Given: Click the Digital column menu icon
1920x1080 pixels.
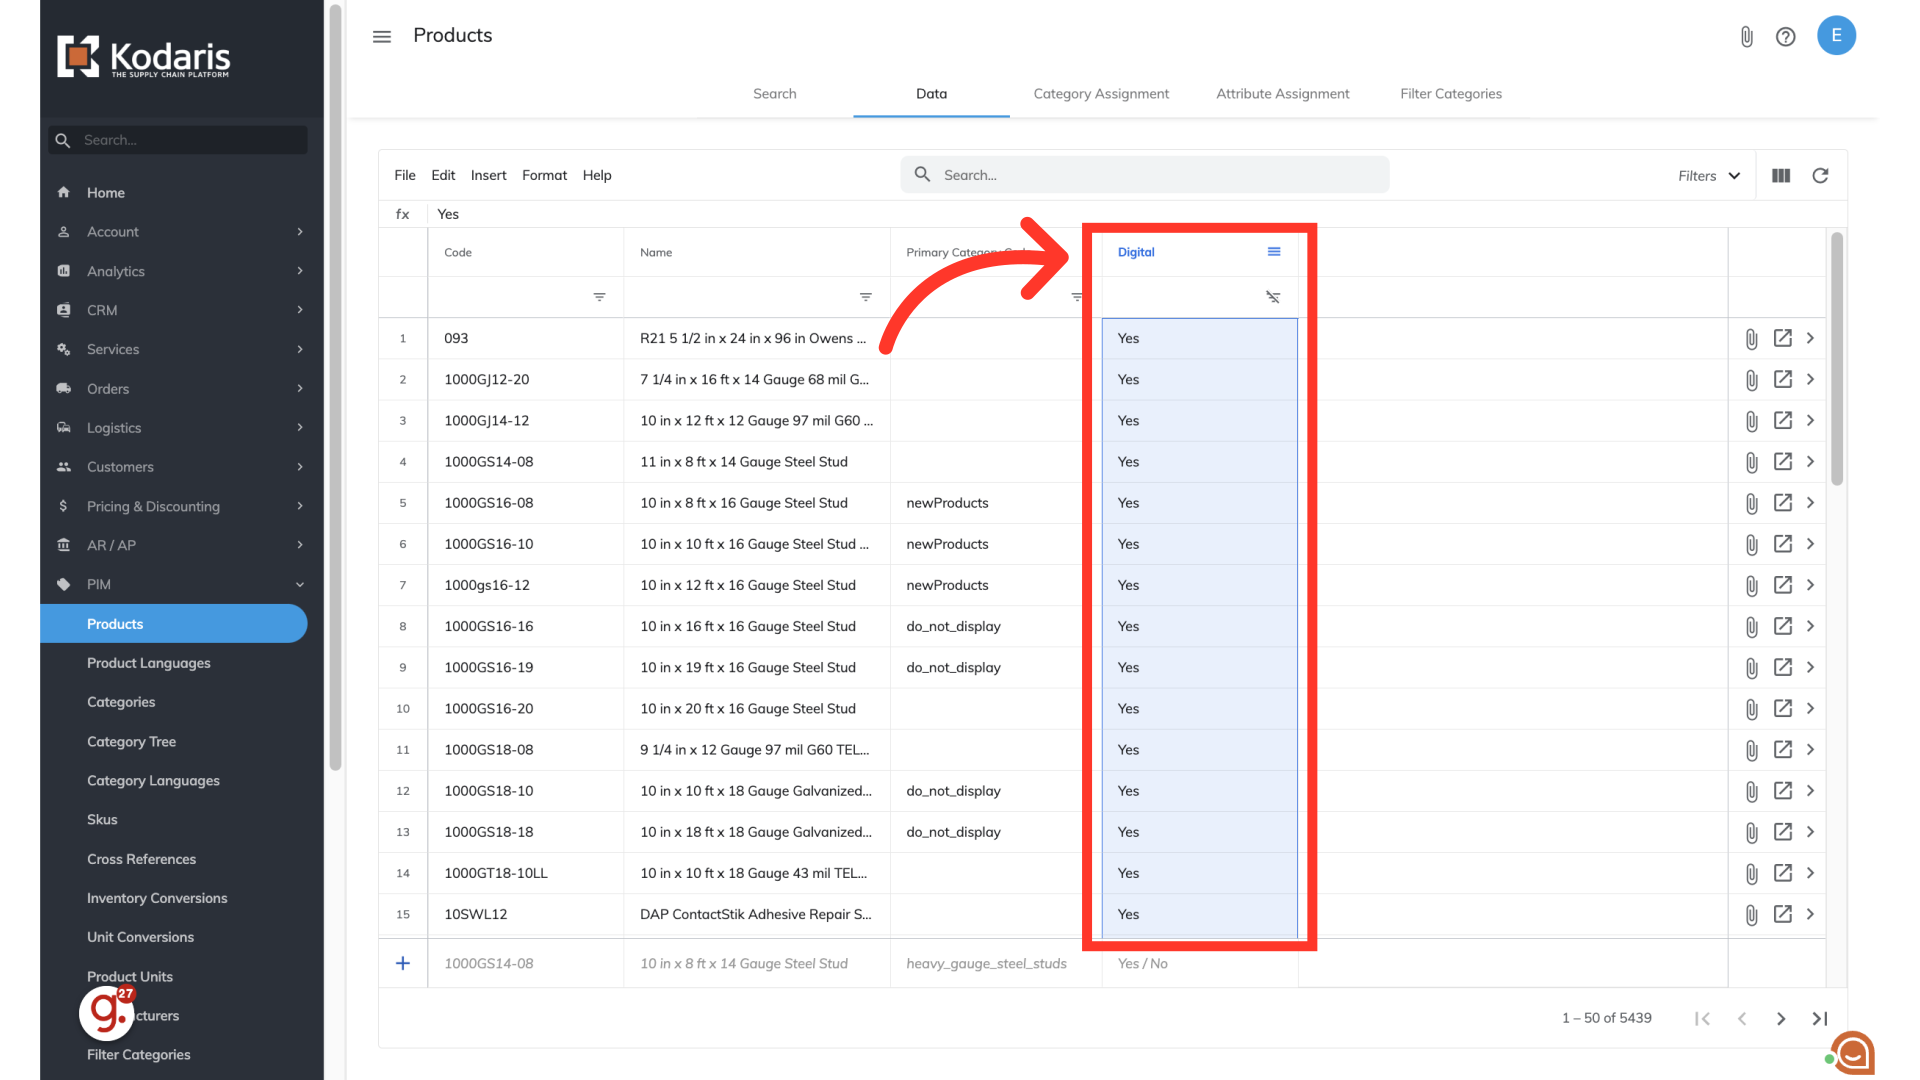Looking at the screenshot, I should pos(1273,252).
